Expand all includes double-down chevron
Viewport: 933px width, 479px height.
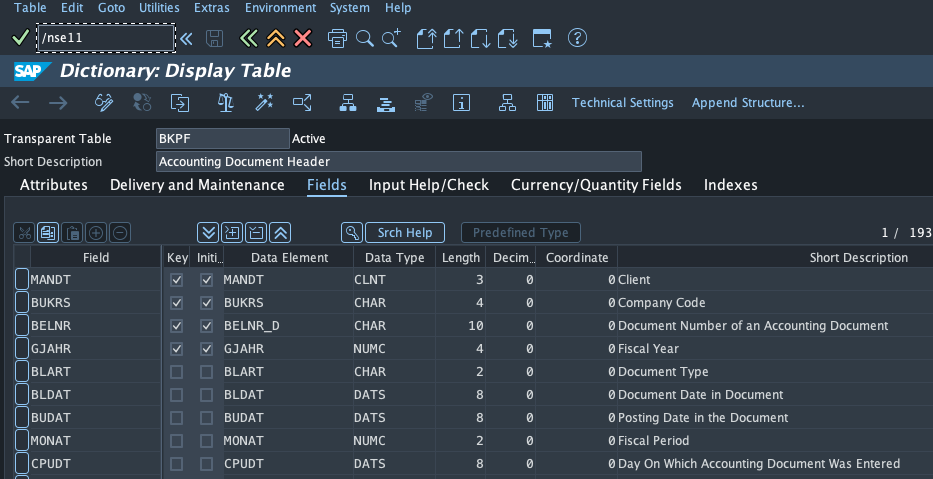pos(208,233)
